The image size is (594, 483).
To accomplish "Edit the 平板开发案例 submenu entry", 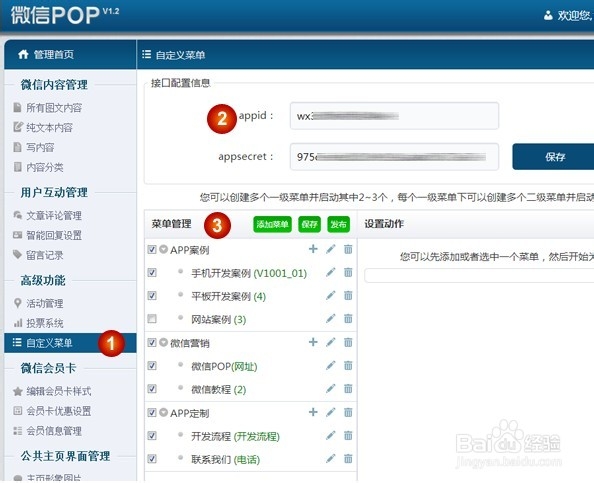I will tap(331, 295).
